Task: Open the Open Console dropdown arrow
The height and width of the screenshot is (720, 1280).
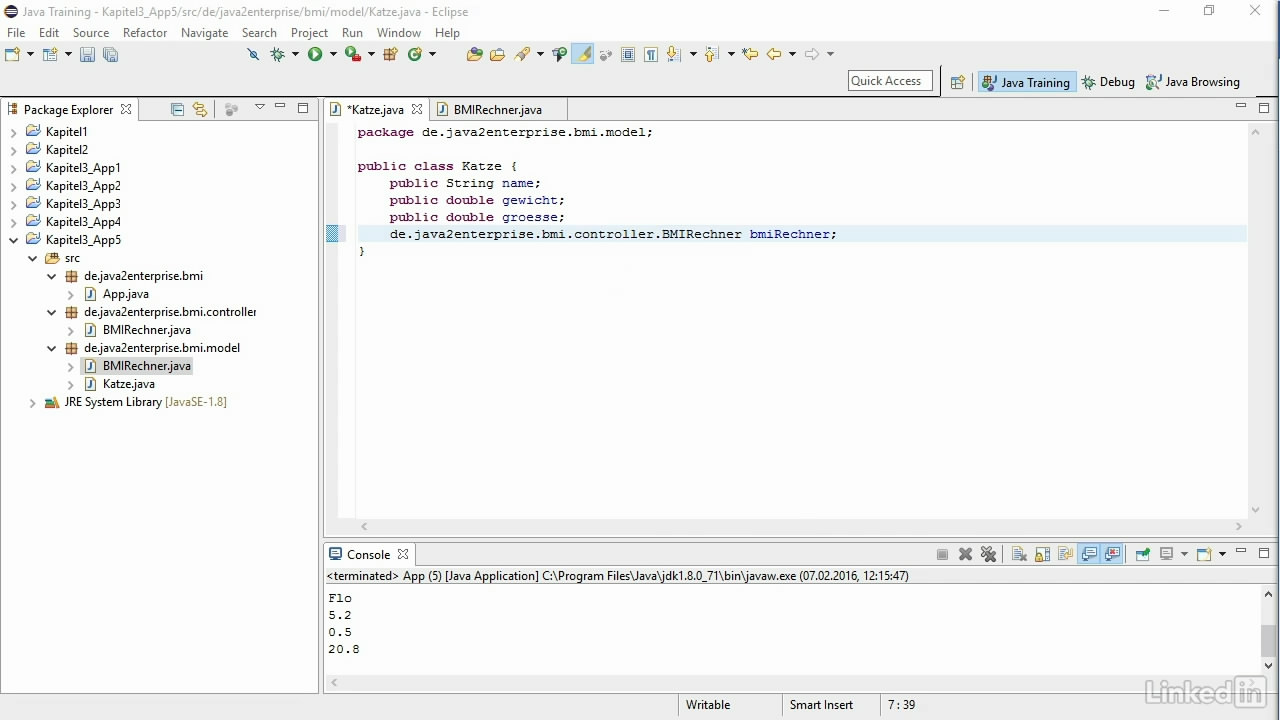Action: (x=1222, y=554)
